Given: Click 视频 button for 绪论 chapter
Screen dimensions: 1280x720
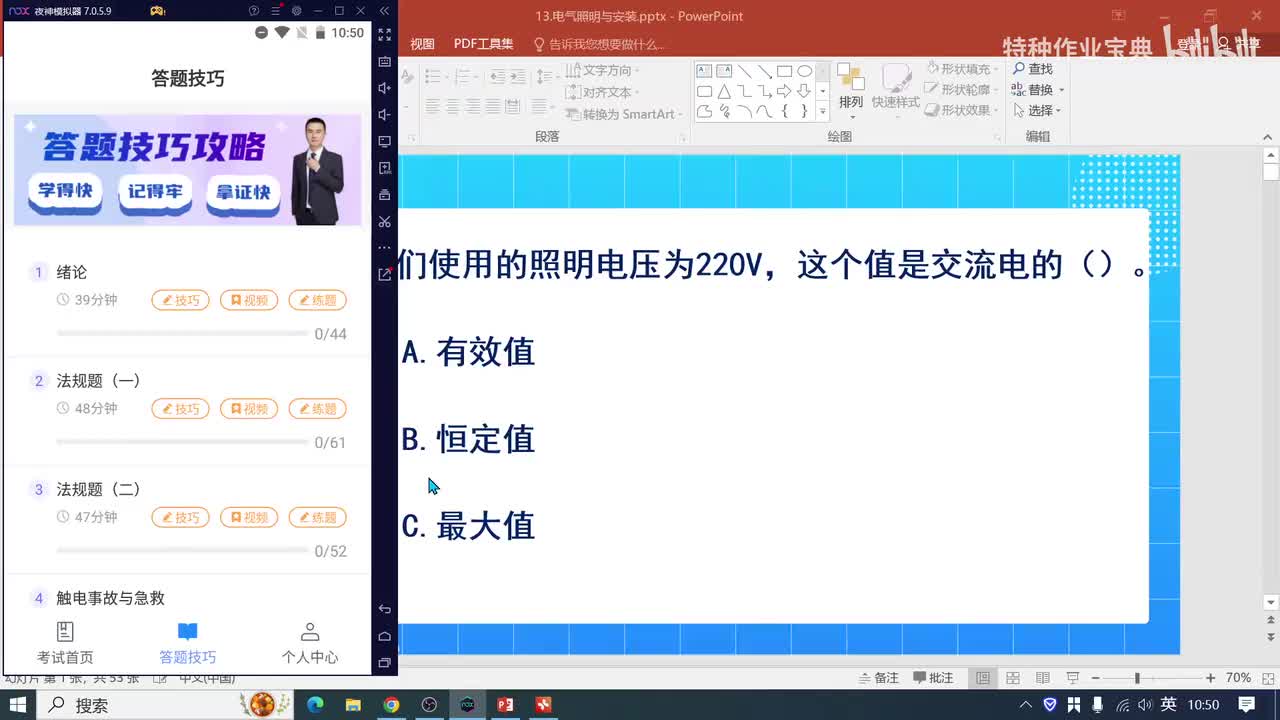Looking at the screenshot, I should pos(249,300).
